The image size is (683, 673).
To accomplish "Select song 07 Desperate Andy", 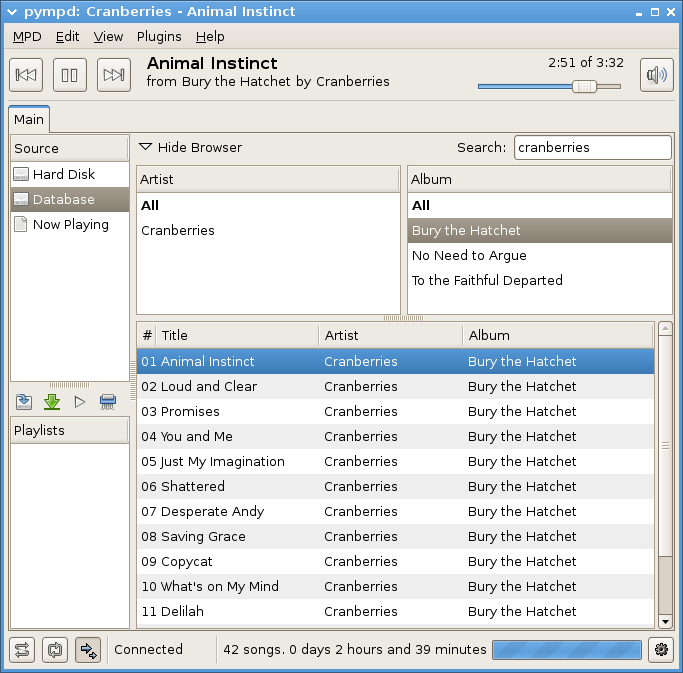I will pos(396,511).
